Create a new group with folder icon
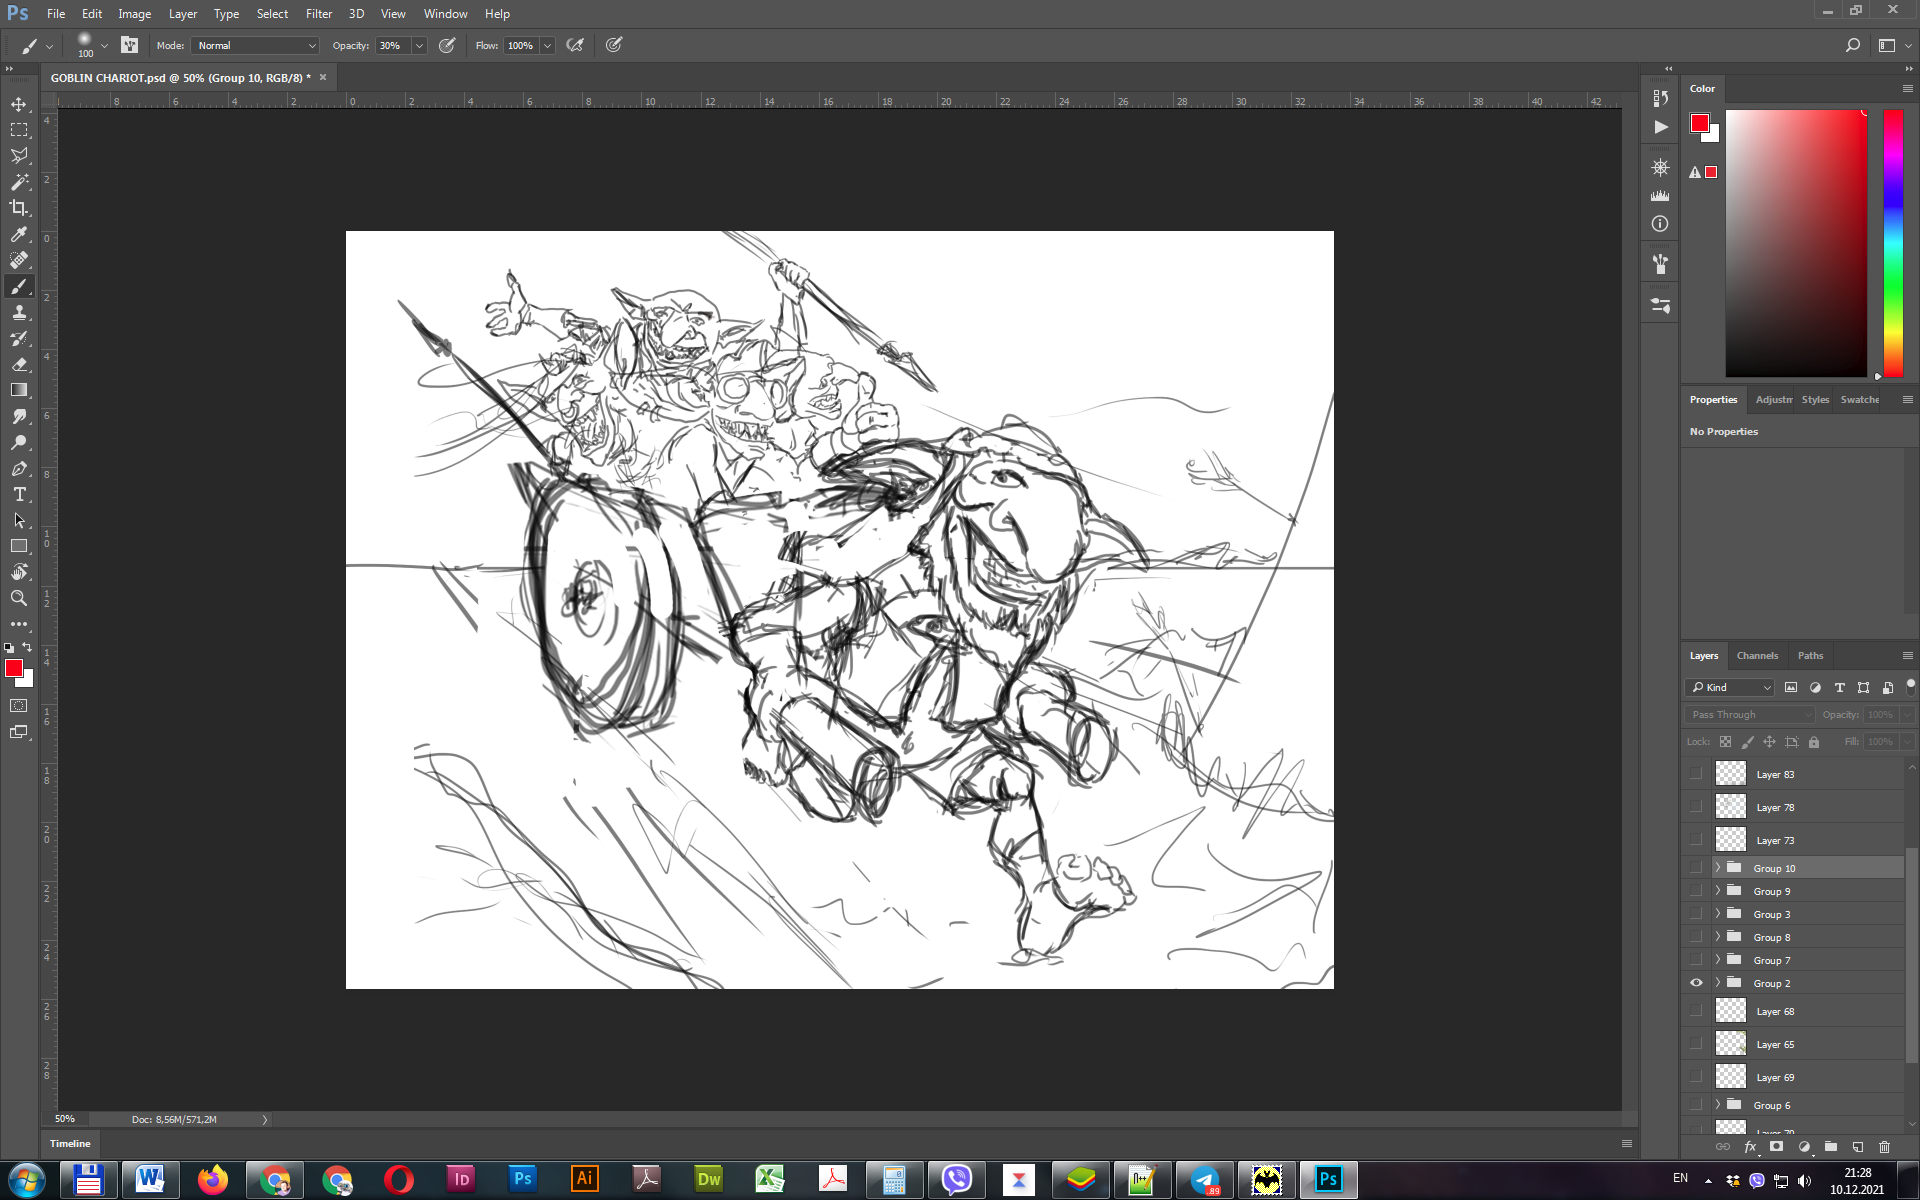The image size is (1920, 1200). point(1830,1147)
